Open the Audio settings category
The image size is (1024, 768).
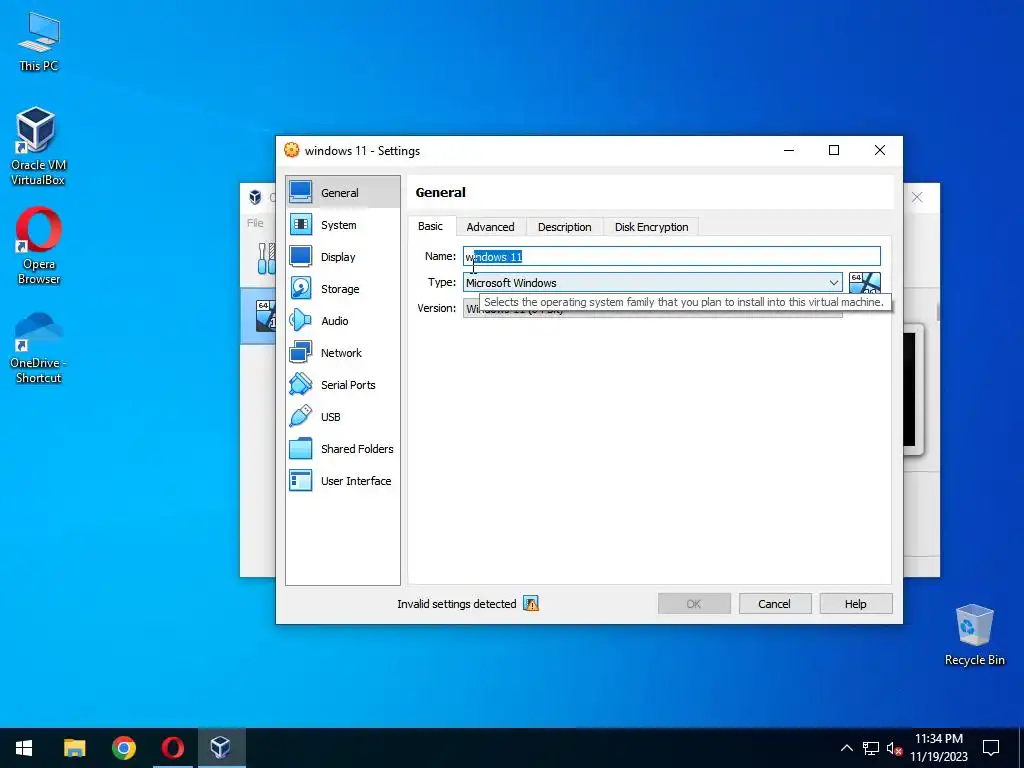point(342,321)
